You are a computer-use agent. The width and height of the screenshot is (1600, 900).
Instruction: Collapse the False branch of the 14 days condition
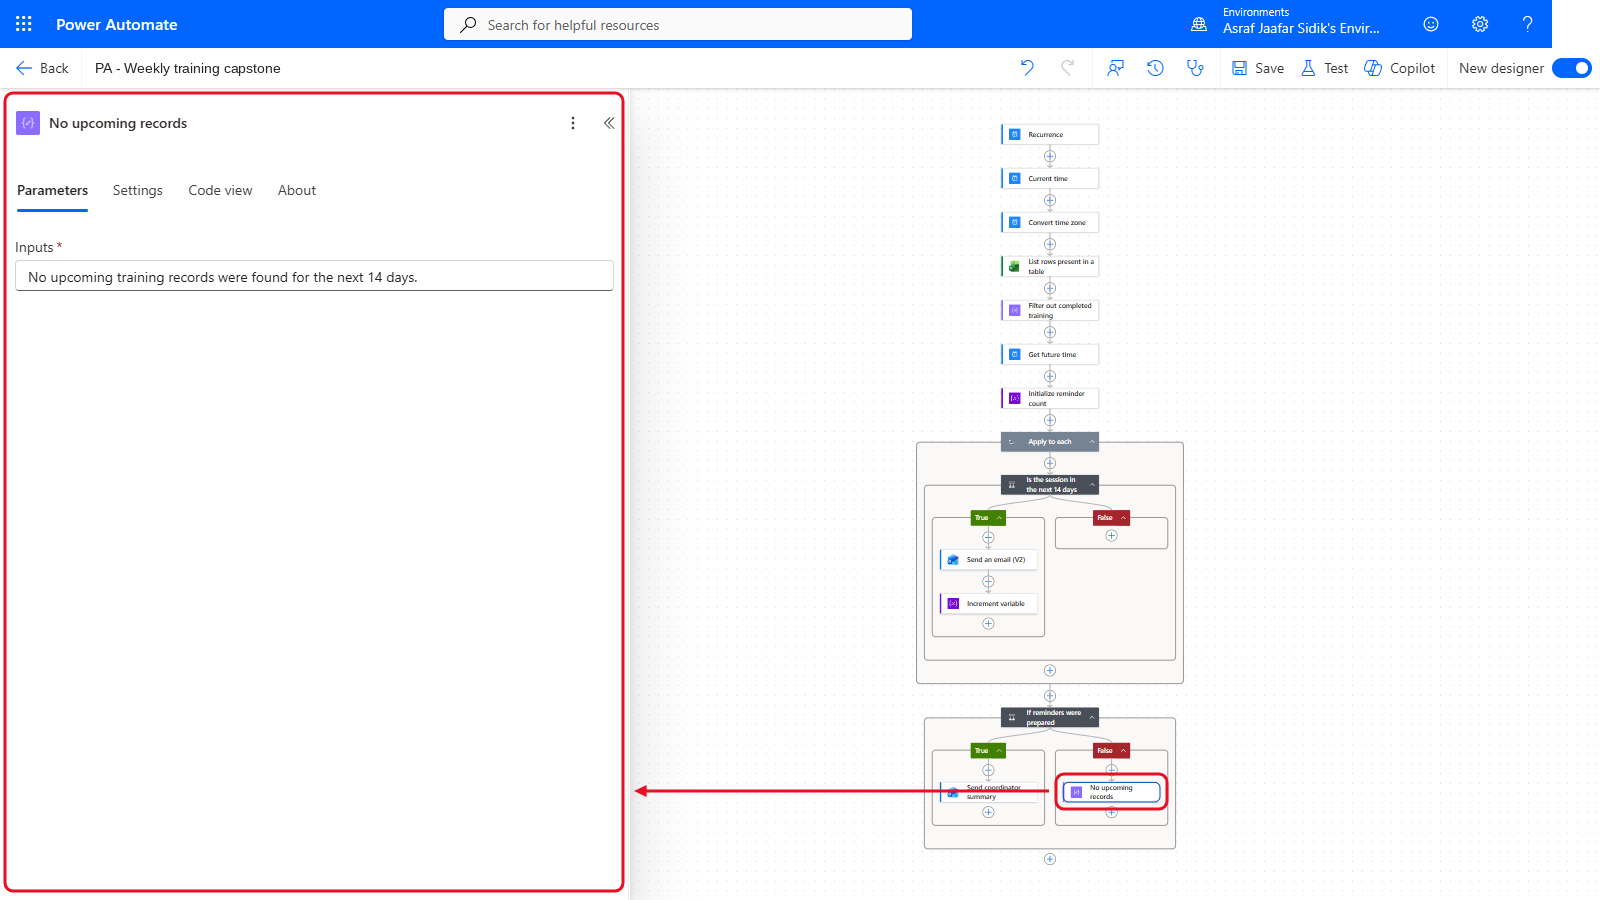pos(1123,518)
